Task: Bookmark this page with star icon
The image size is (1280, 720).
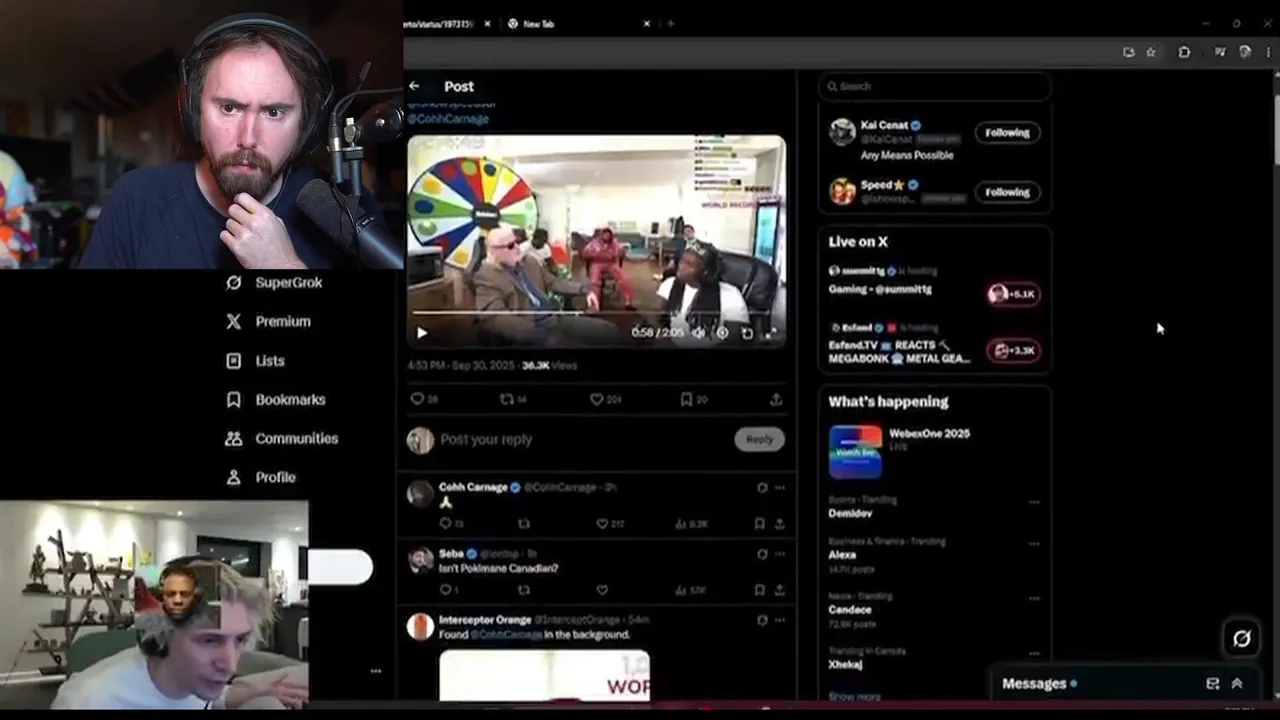Action: [x=1151, y=52]
